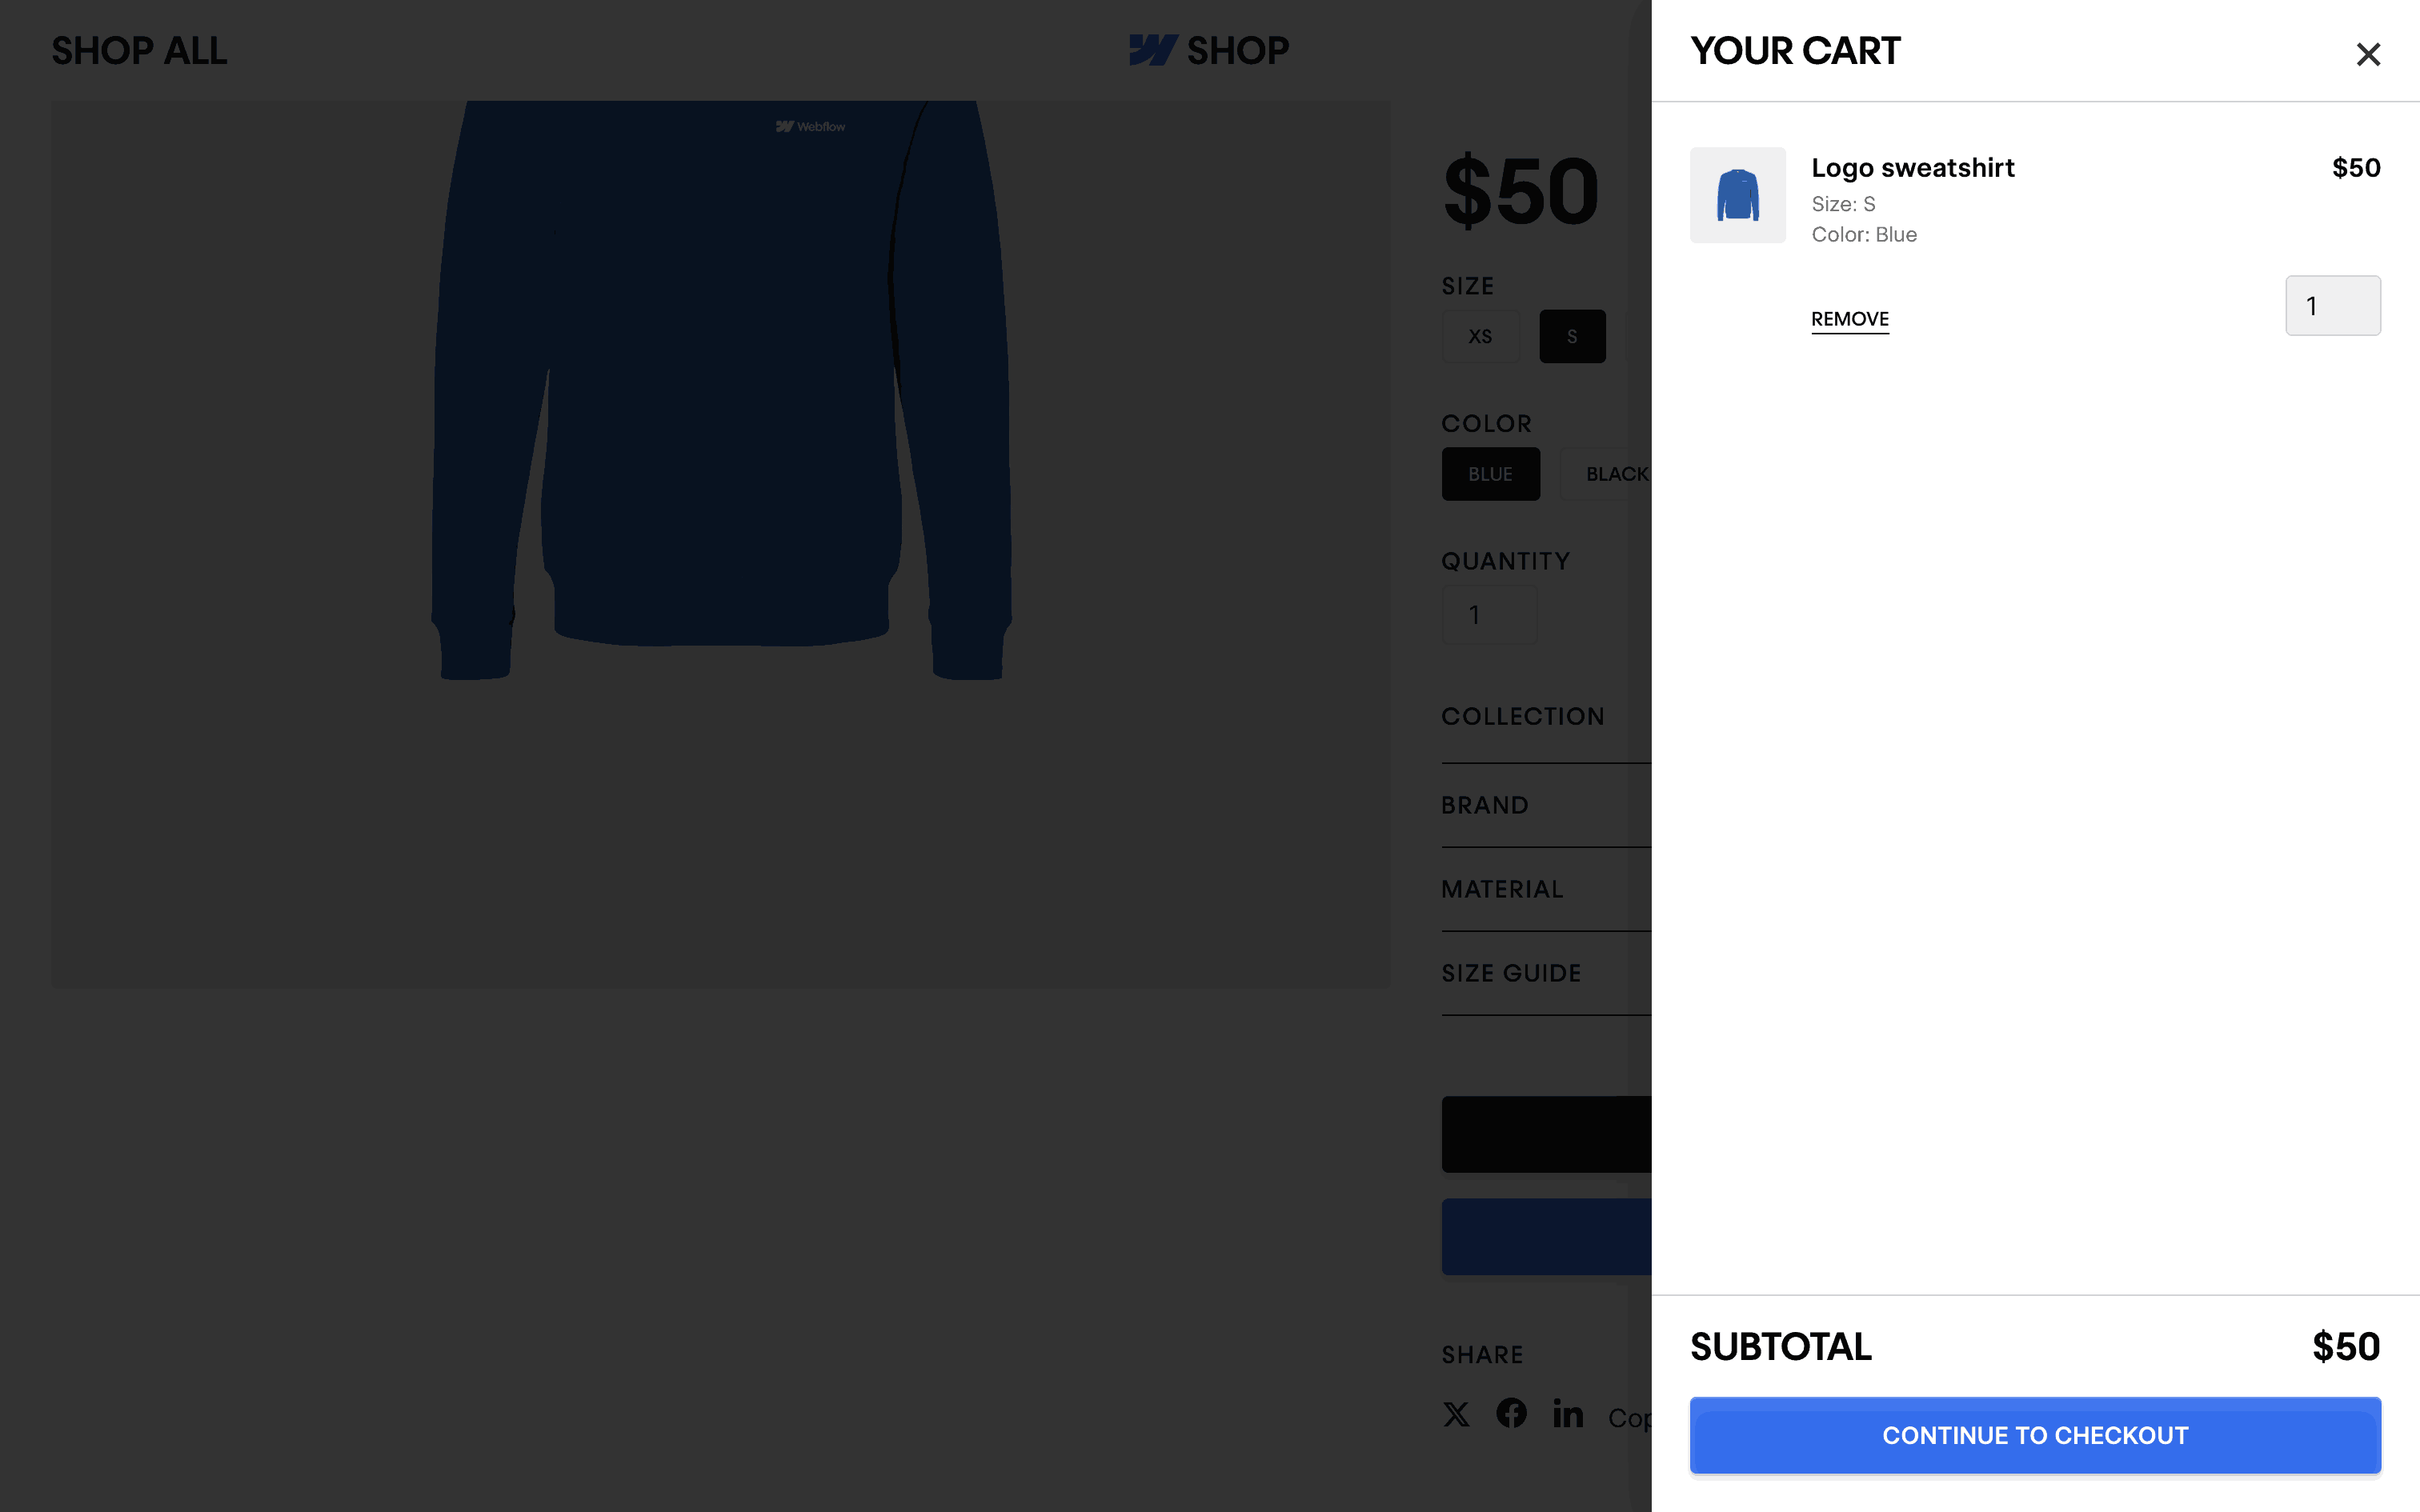Open the blue sweatshirt thumbnail in cart

(x=1738, y=195)
